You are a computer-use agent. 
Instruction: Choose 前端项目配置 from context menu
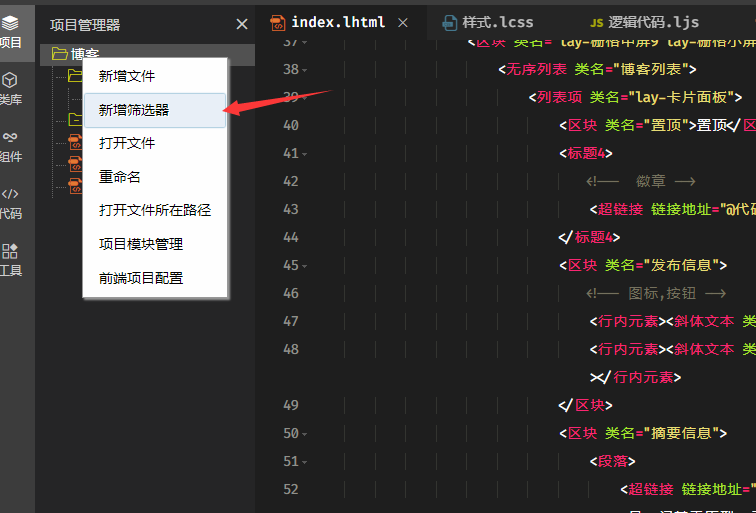pyautogui.click(x=155, y=278)
